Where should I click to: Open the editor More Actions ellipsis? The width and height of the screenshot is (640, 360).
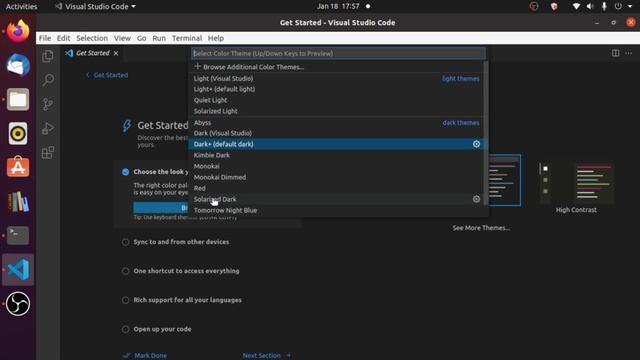point(629,53)
